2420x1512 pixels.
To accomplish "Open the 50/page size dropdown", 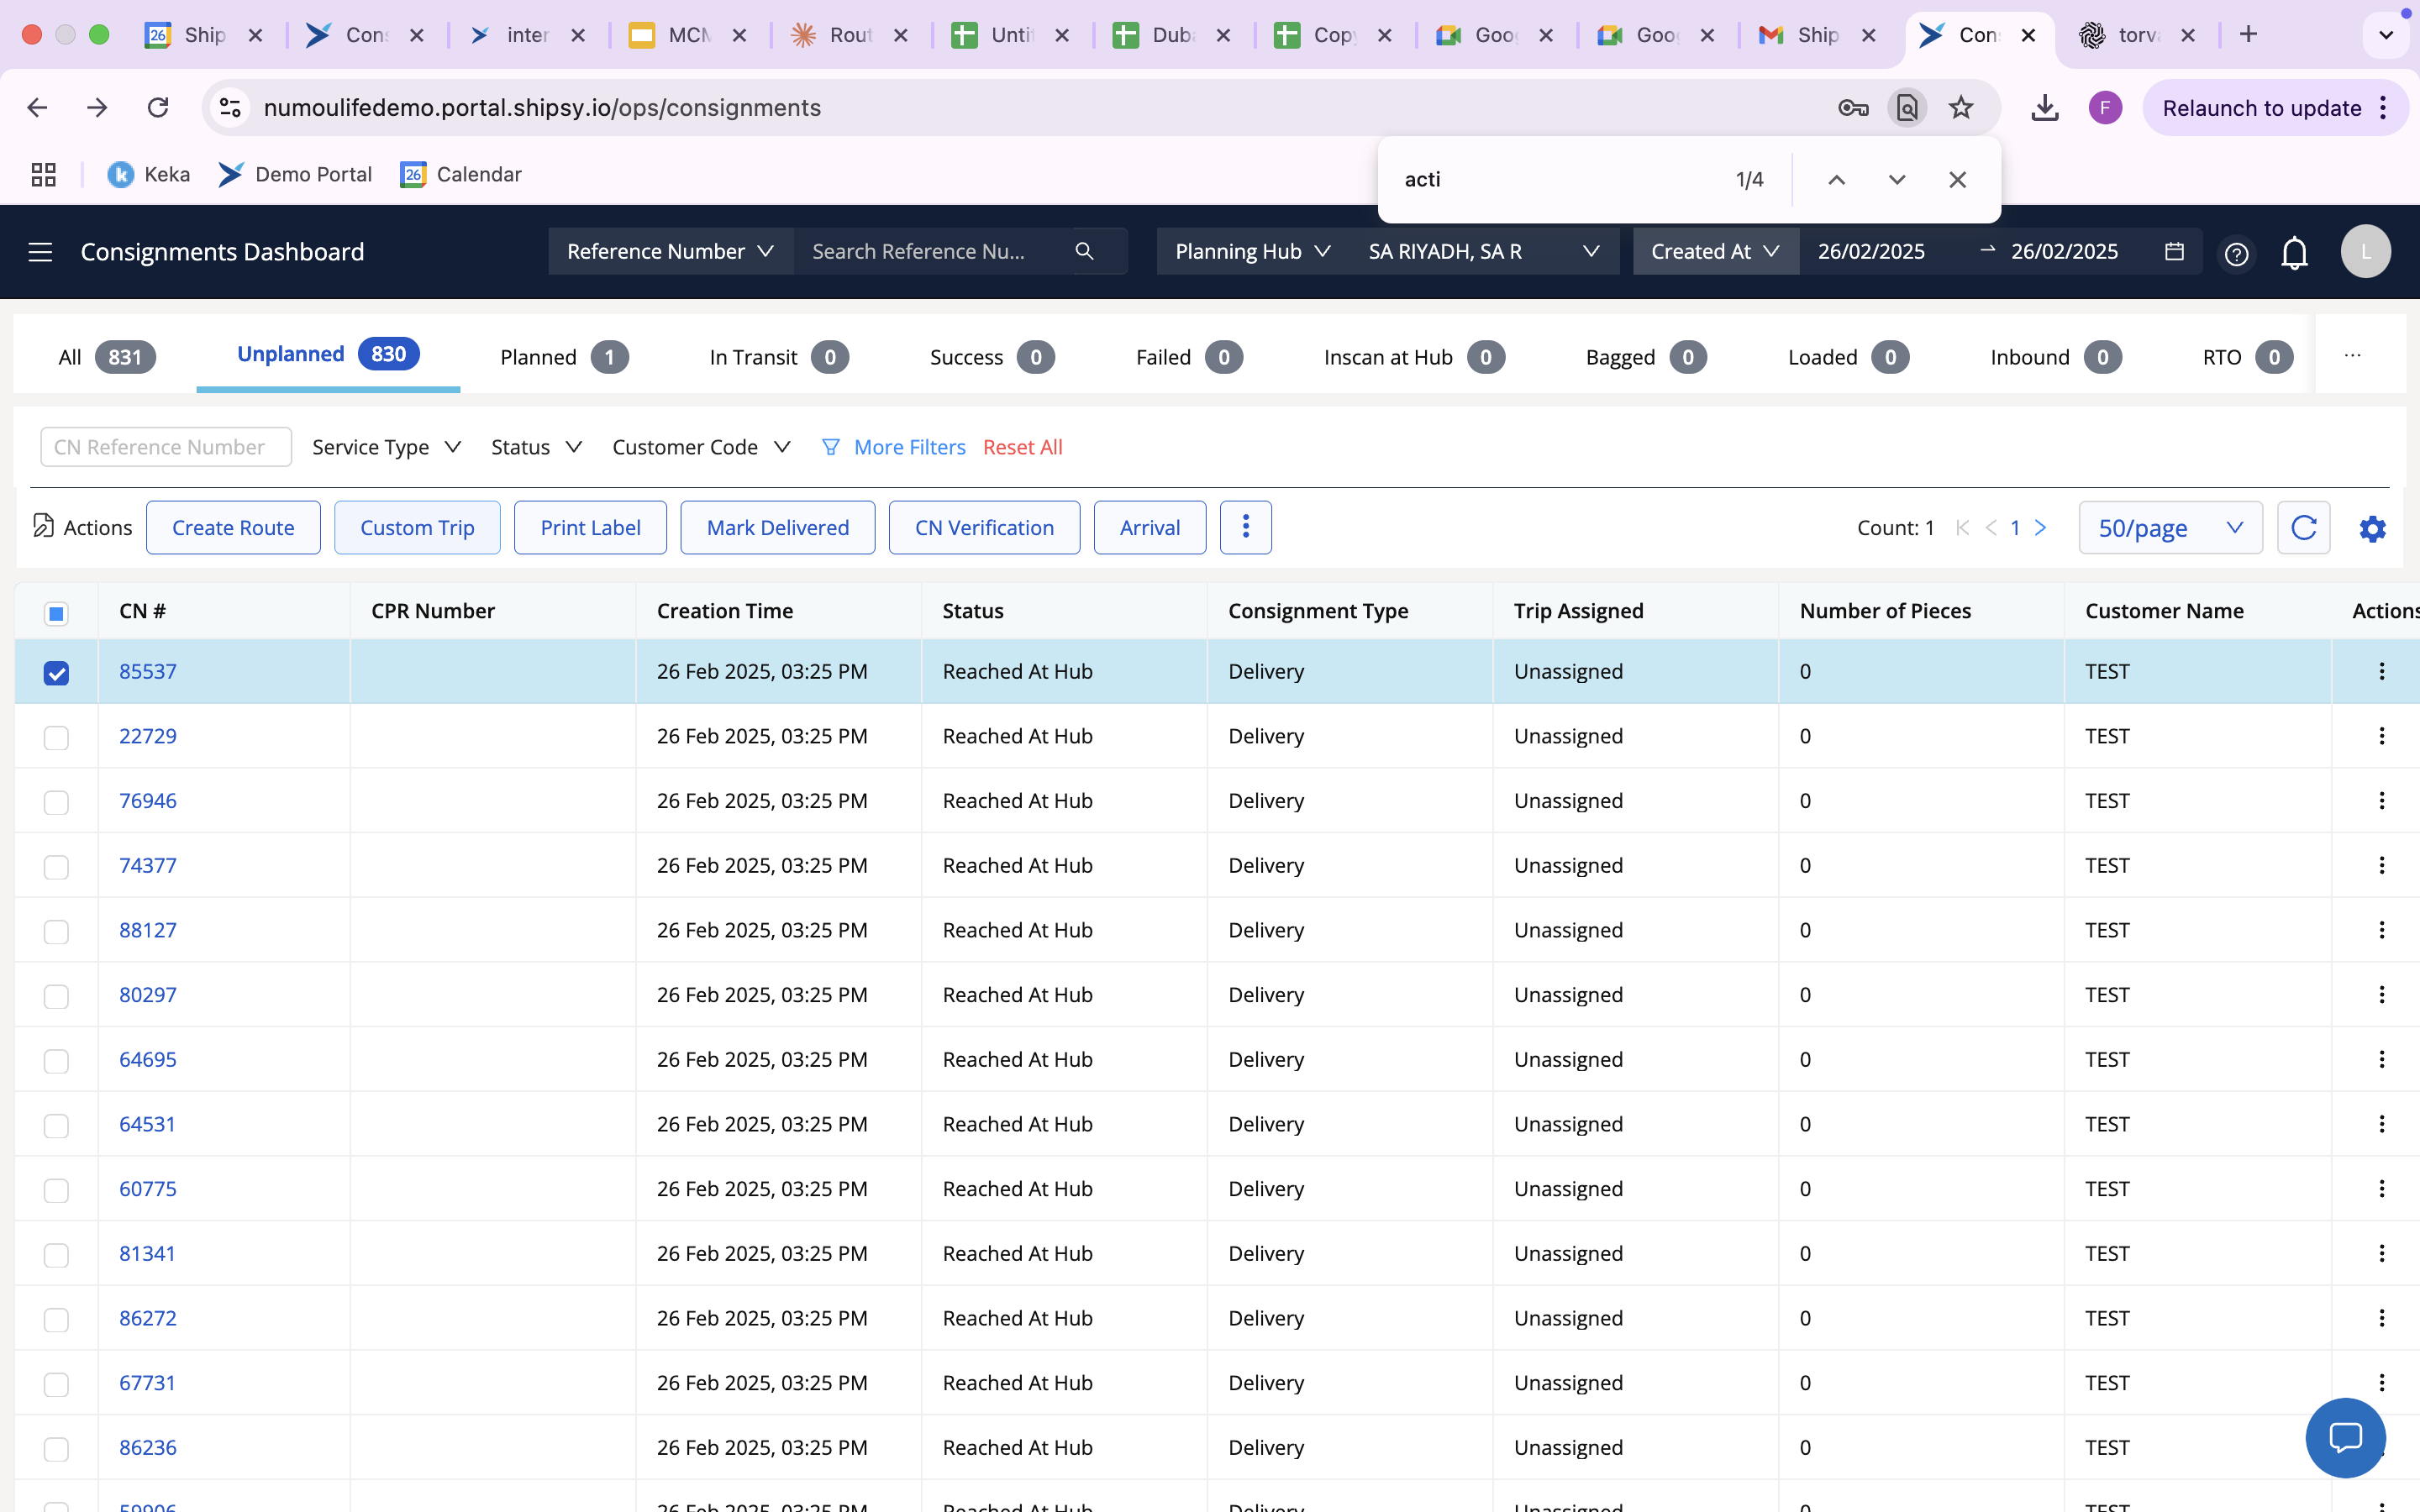I will coord(2169,528).
